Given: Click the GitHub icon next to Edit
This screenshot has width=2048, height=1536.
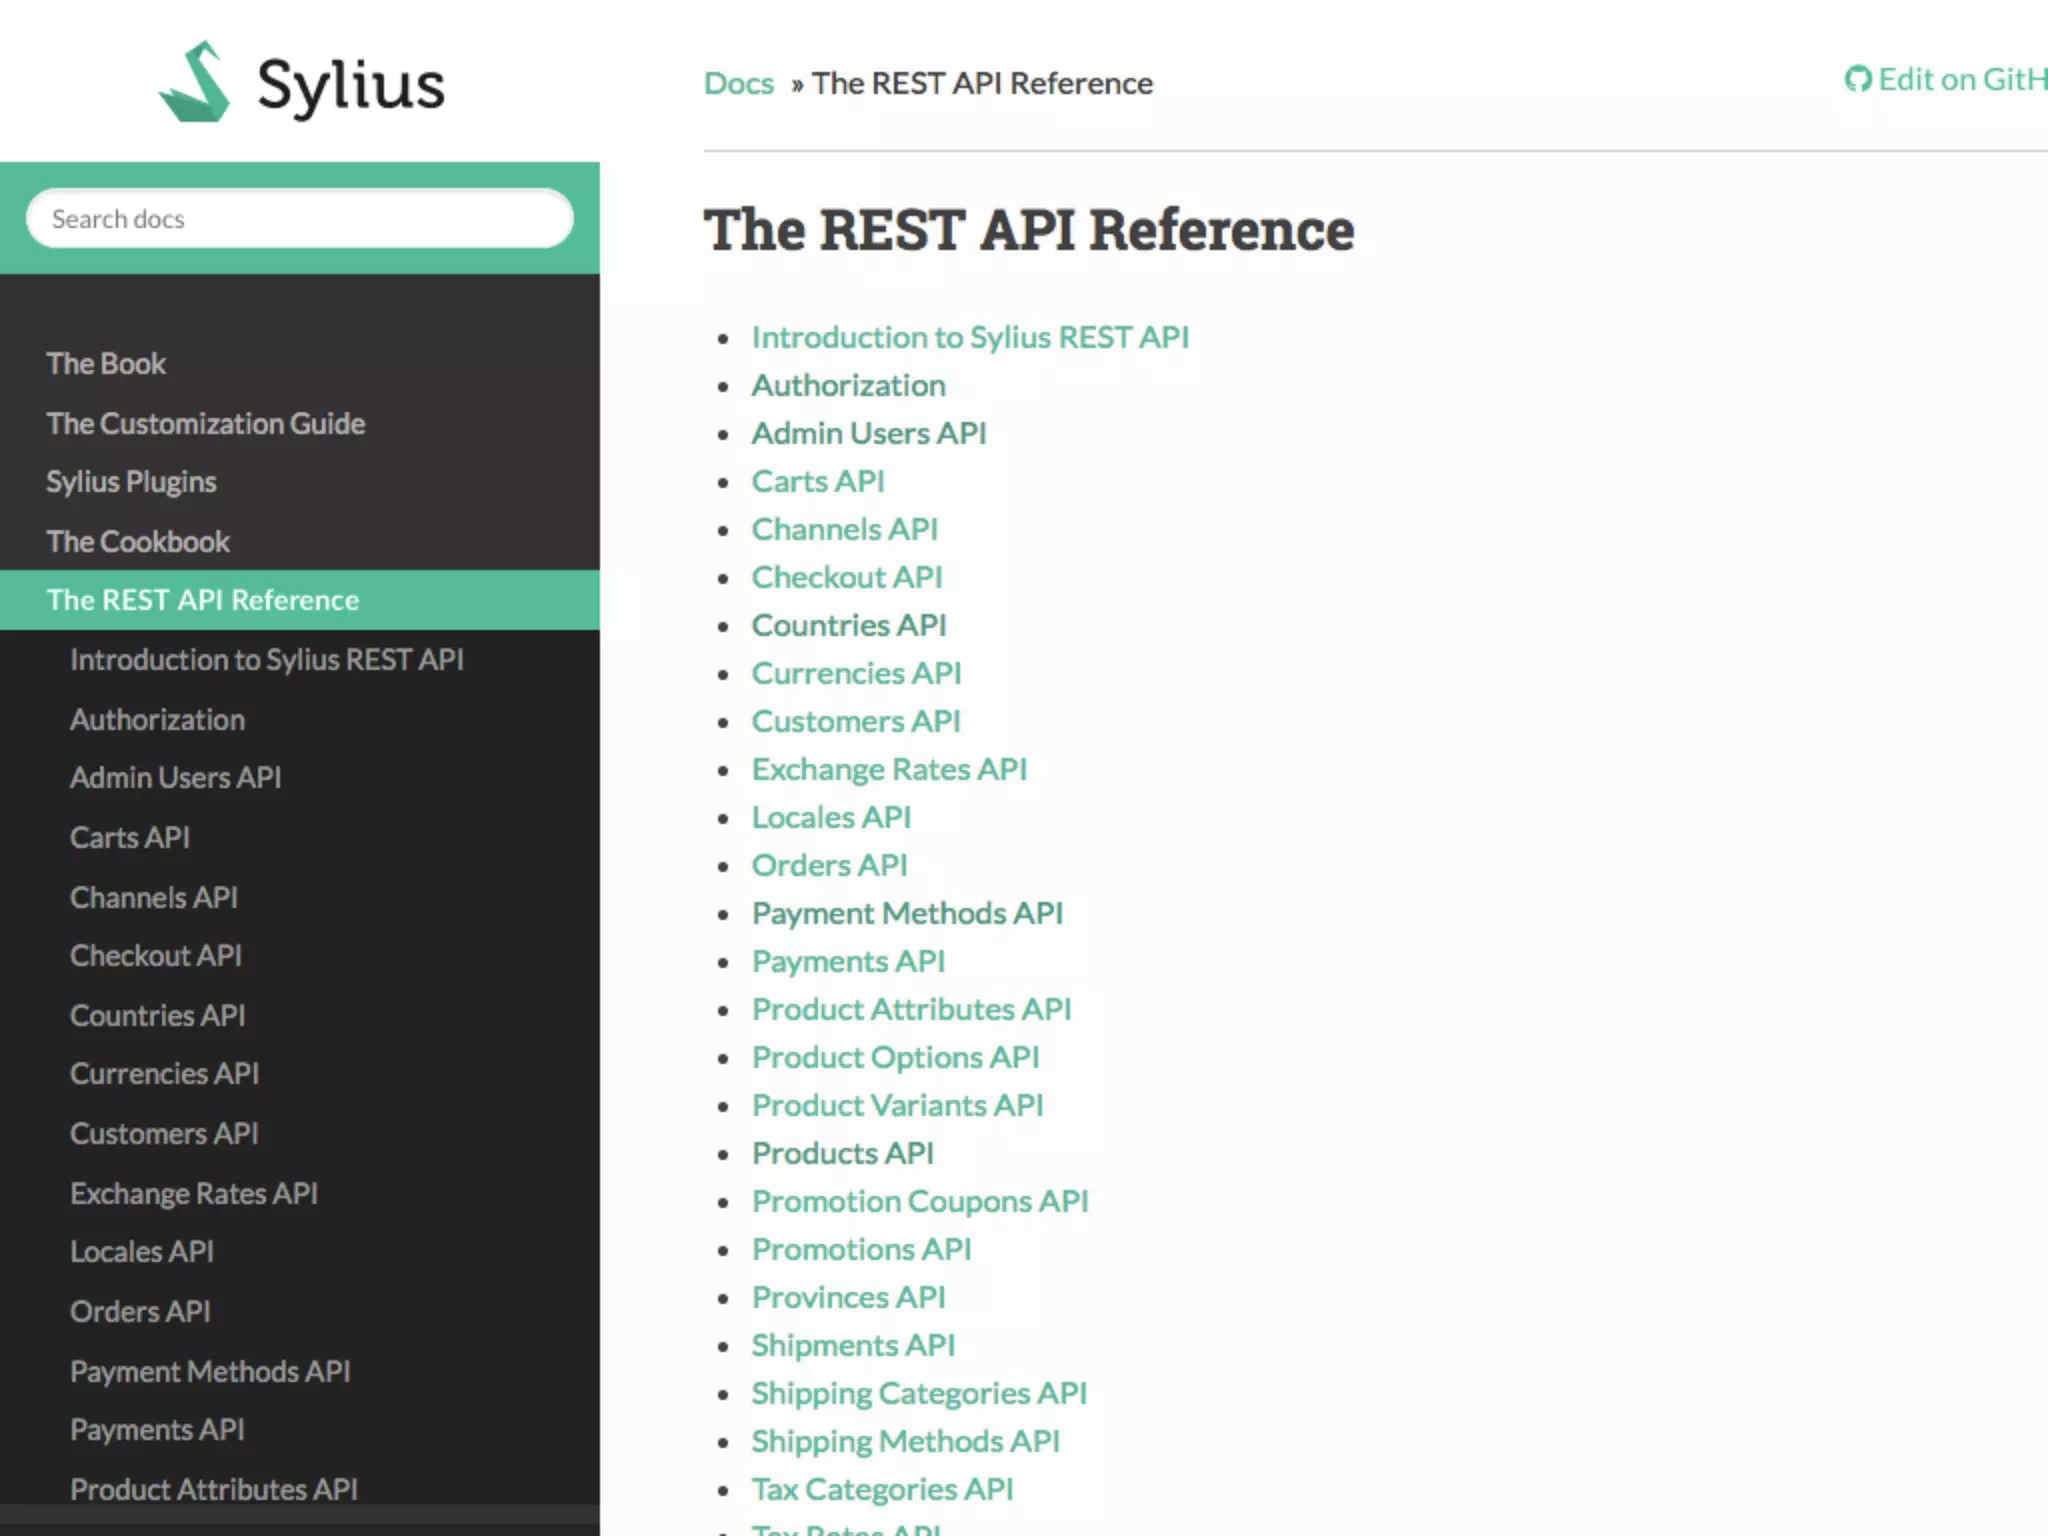Looking at the screenshot, I should (1857, 79).
